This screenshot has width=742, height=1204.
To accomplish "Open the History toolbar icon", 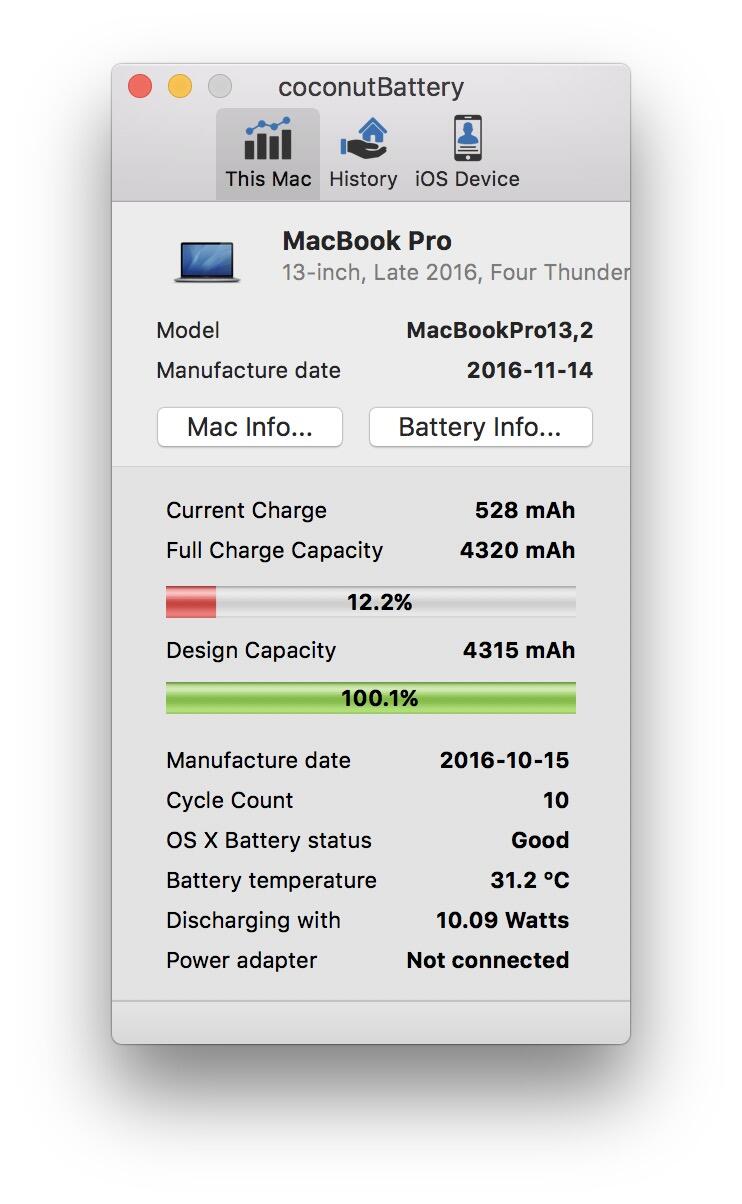I will coord(363,139).
